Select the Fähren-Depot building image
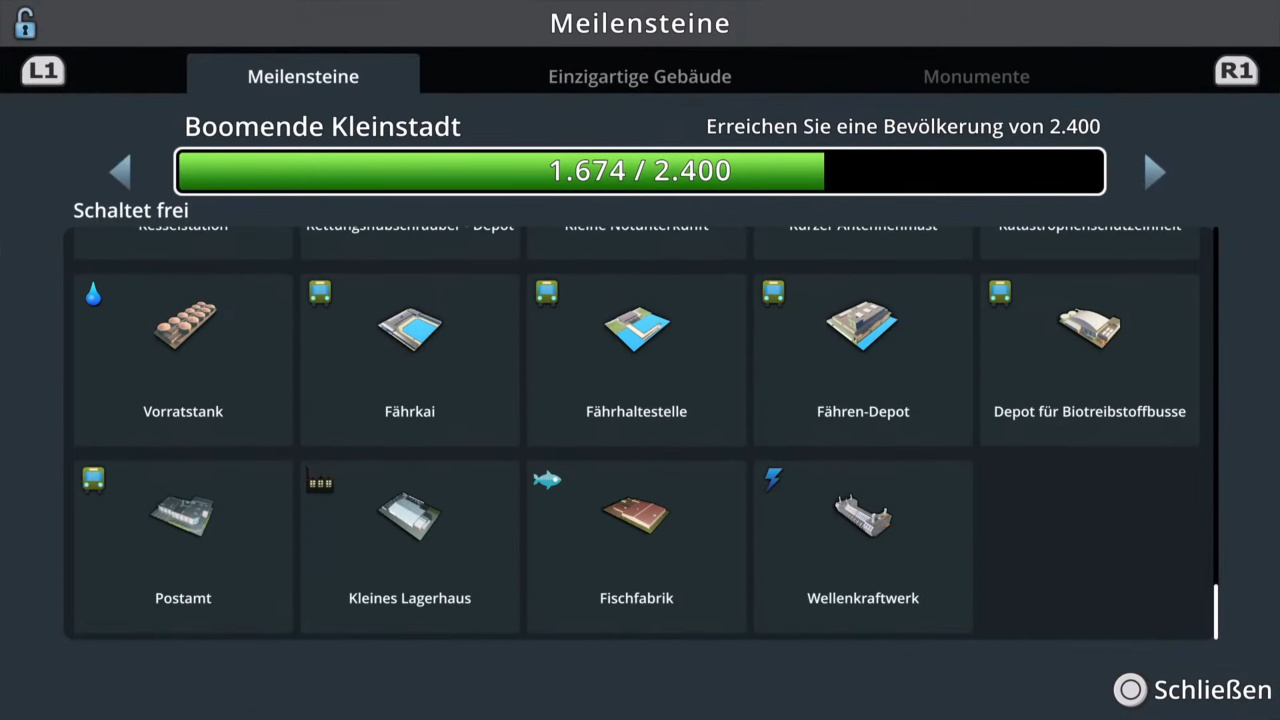The width and height of the screenshot is (1280, 720). click(862, 324)
